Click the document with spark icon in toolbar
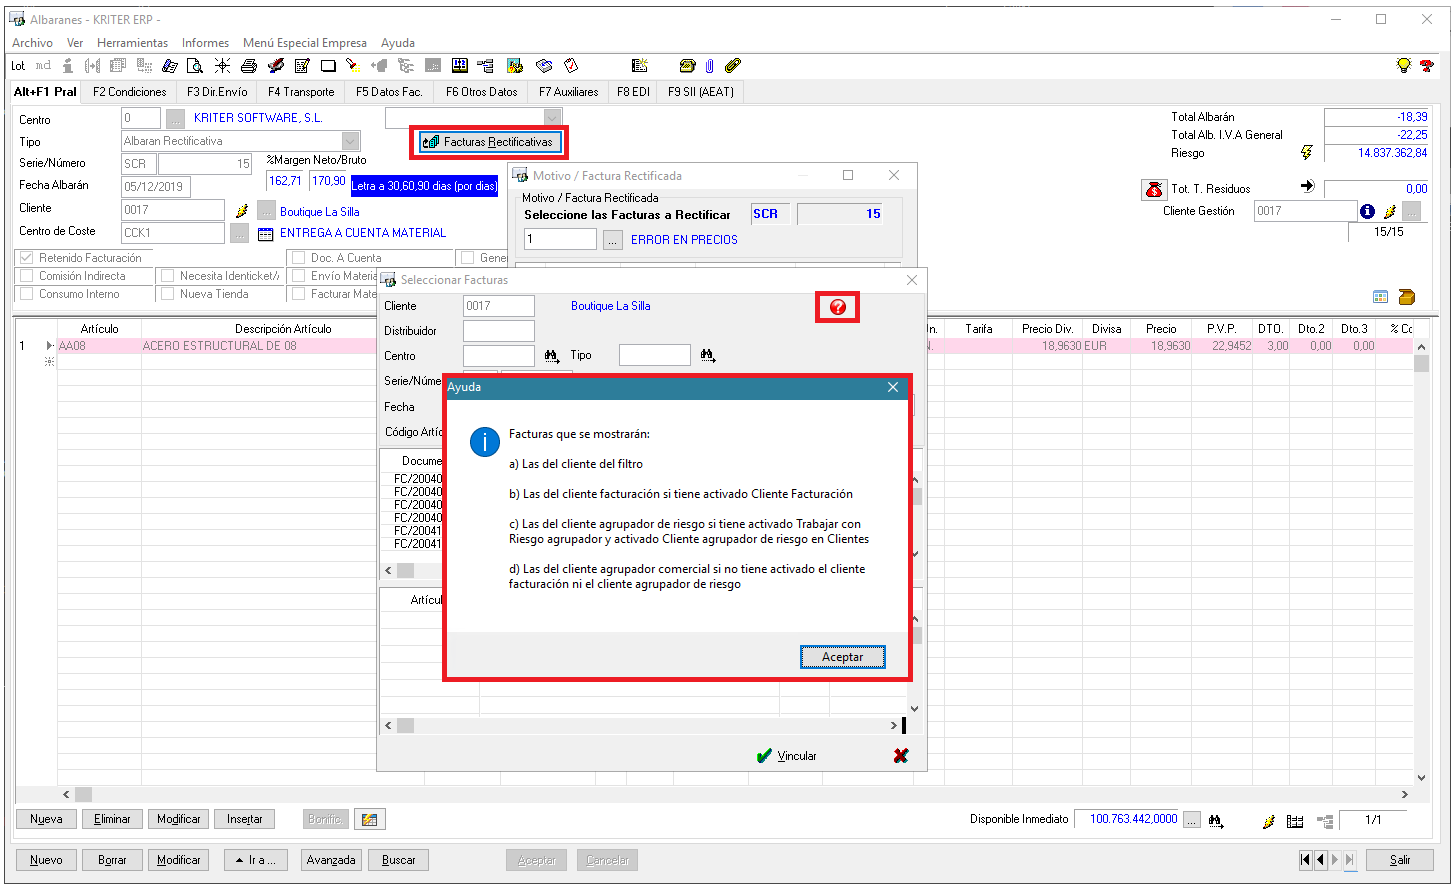 point(640,66)
